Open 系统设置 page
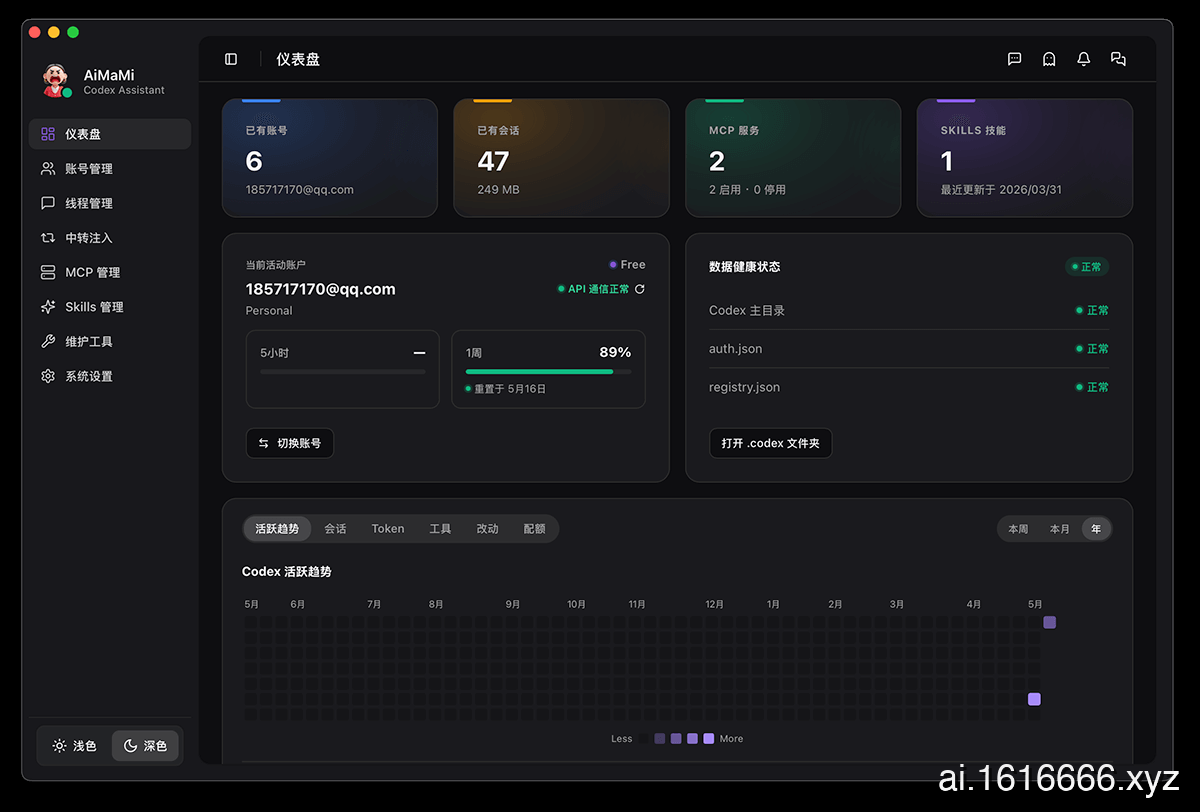Viewport: 1200px width, 812px height. 110,376
